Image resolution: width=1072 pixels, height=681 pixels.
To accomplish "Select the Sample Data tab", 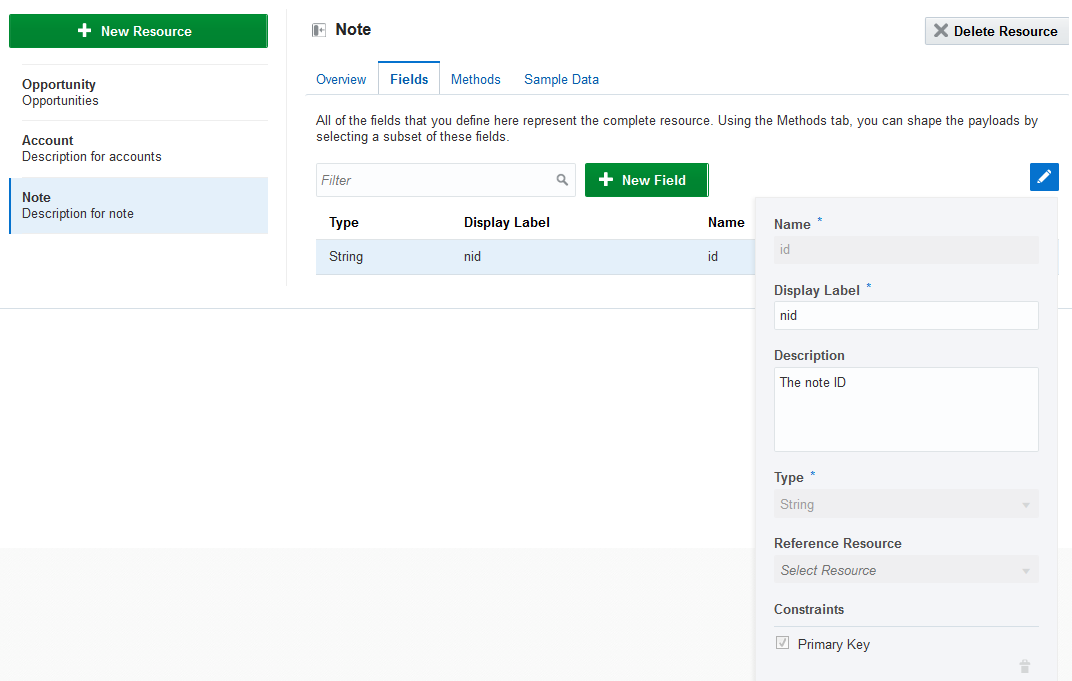I will [561, 79].
